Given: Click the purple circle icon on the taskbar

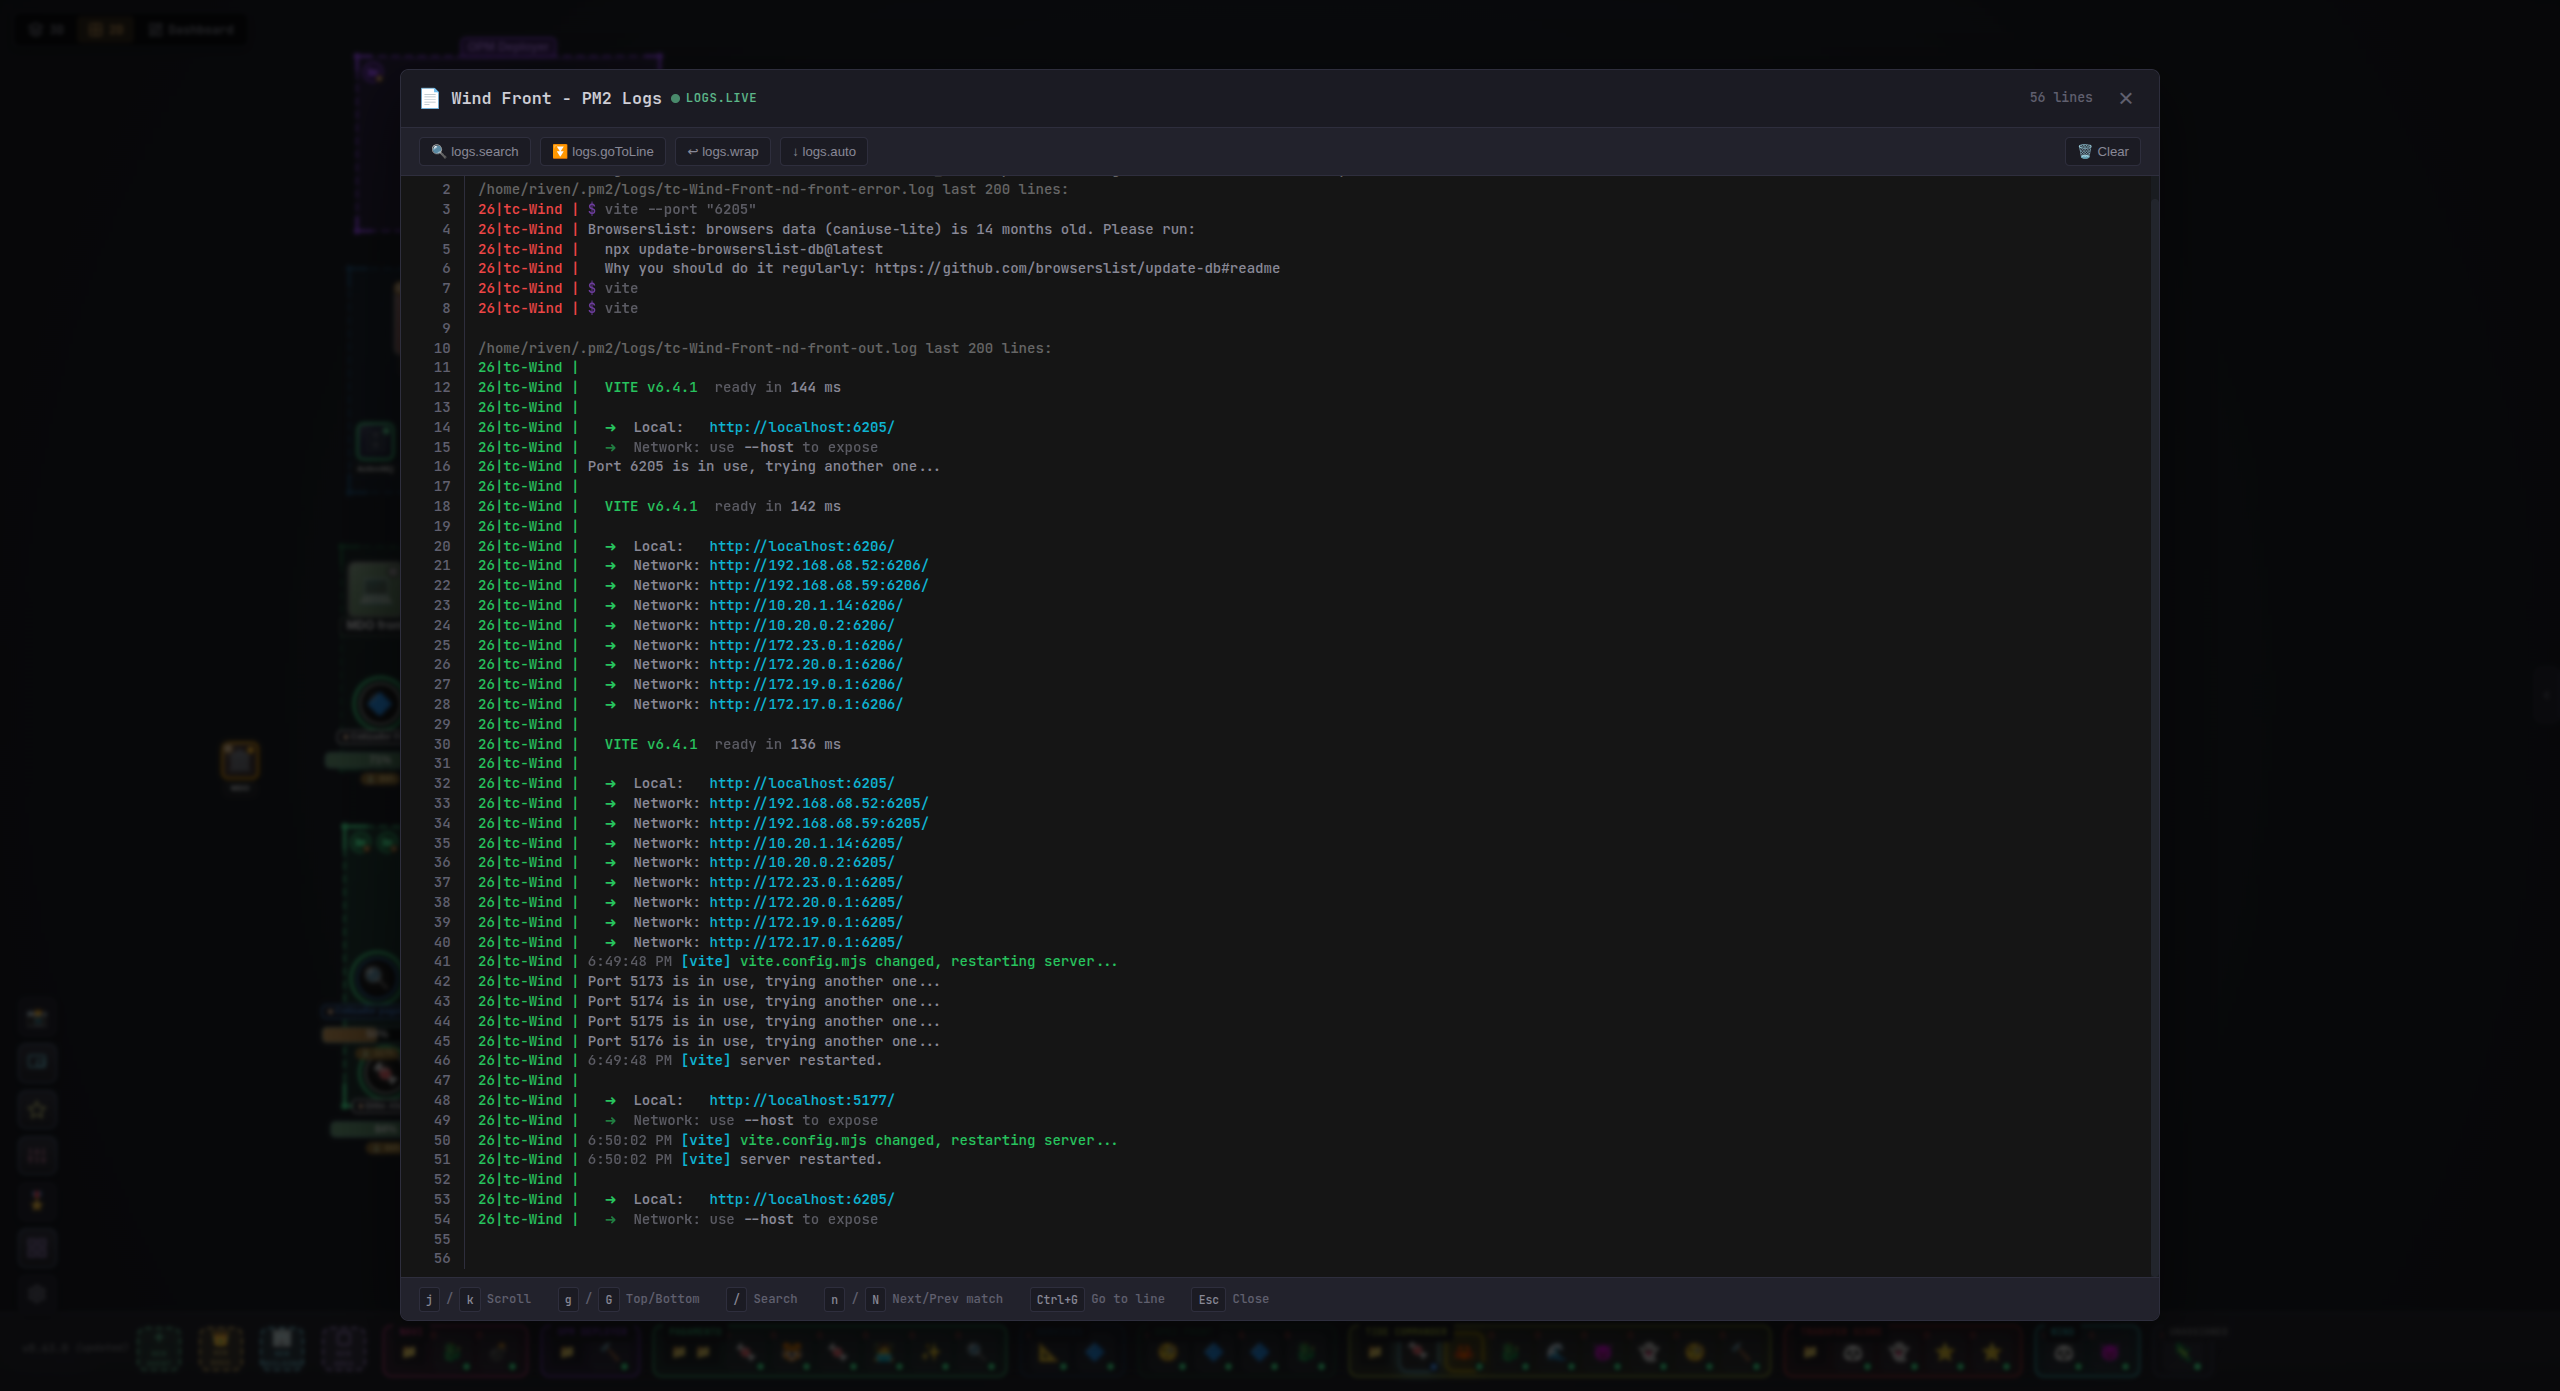Looking at the screenshot, I should 2110,1352.
